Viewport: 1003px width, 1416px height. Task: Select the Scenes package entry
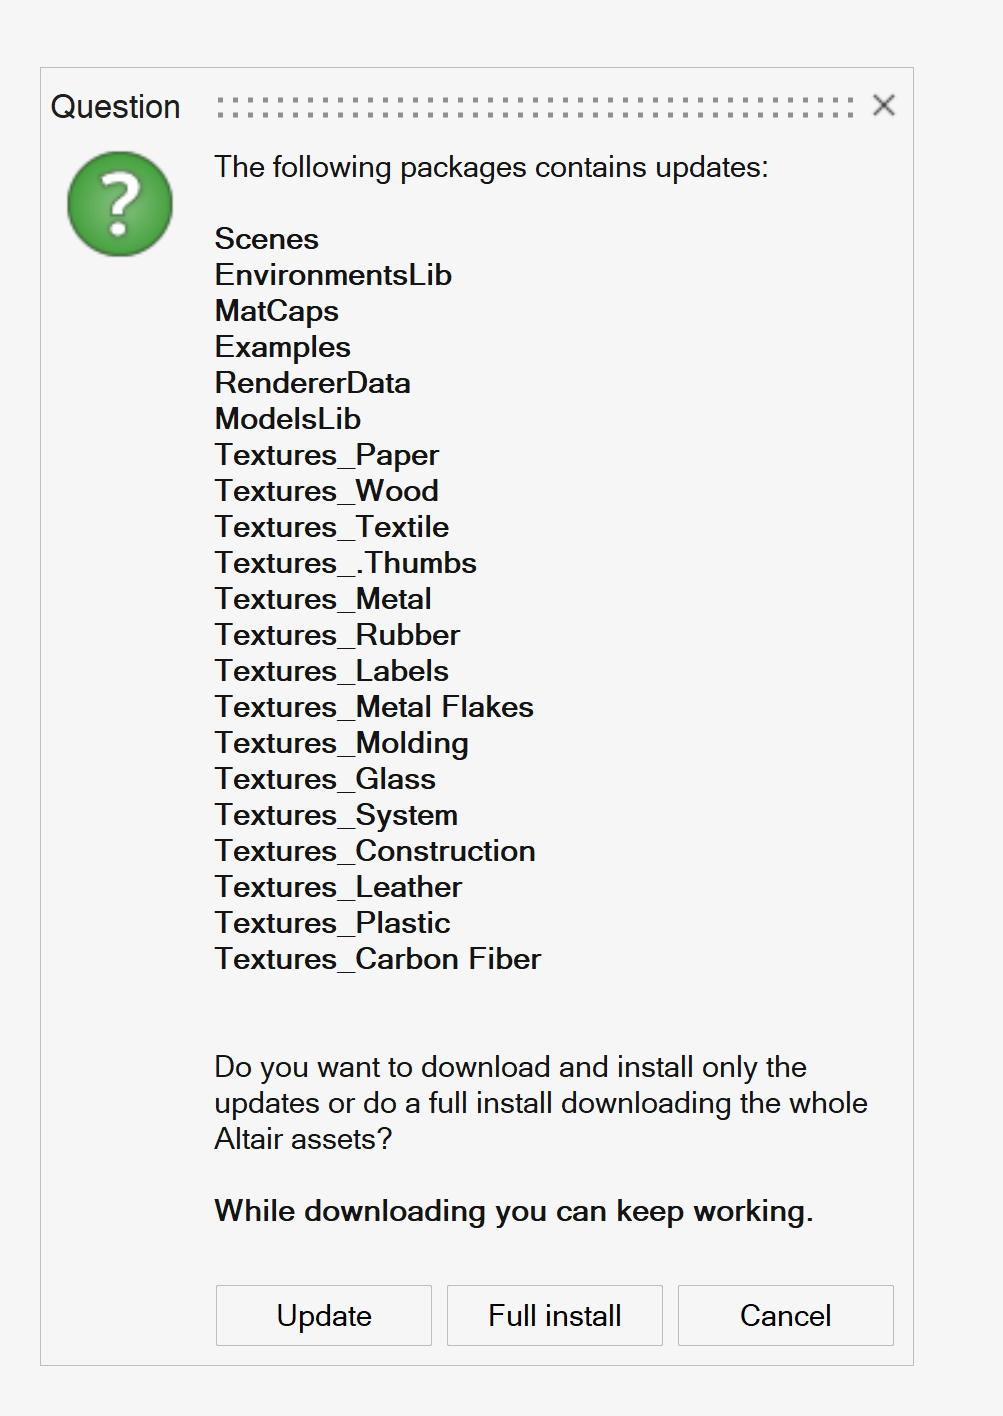(266, 239)
